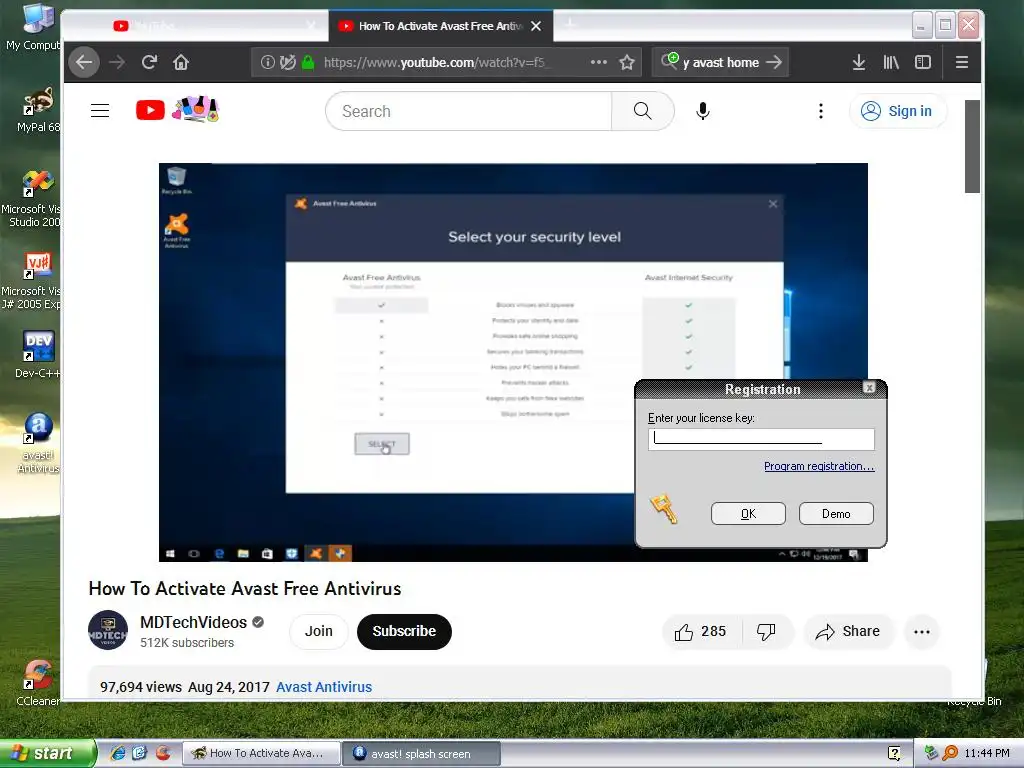Open the Dev-C++ desktop shortcut
The height and width of the screenshot is (768, 1024).
tap(38, 355)
